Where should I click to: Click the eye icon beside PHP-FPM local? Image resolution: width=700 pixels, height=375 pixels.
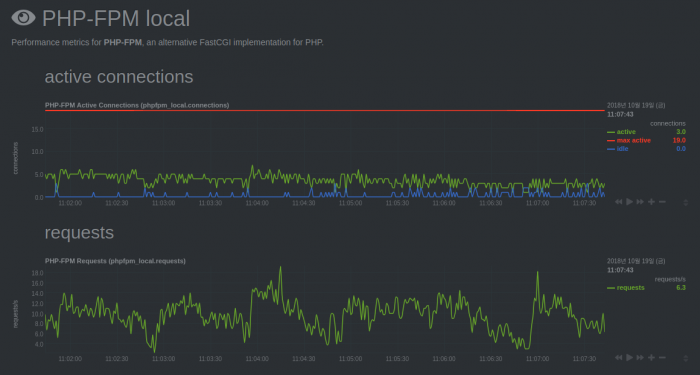tap(23, 18)
